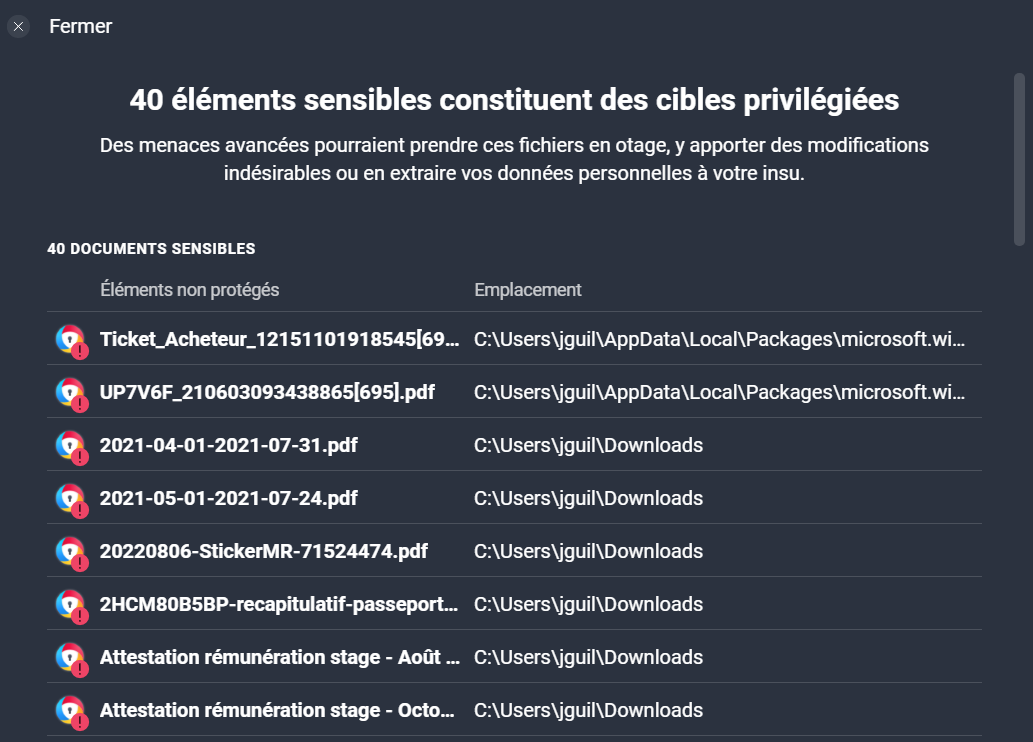Click the alert icon next to UP7V6F PDF
The width and height of the screenshot is (1033, 742).
click(x=69, y=392)
